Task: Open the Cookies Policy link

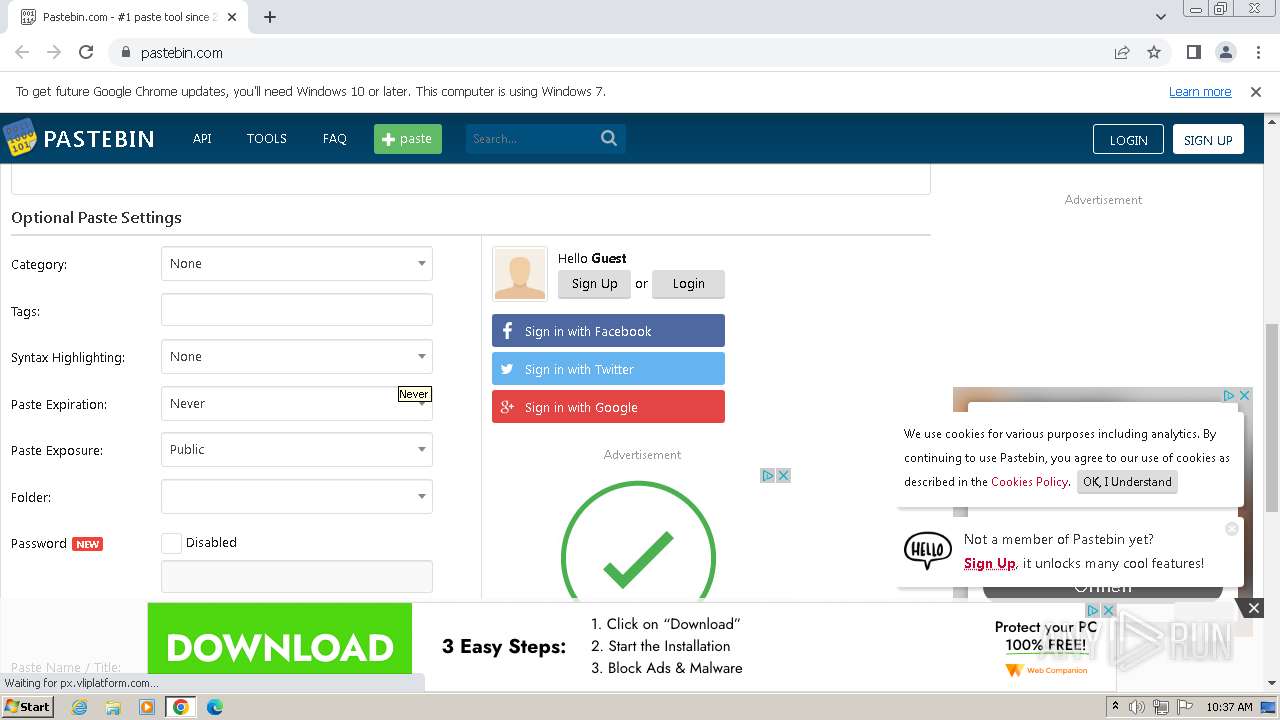Action: (x=1029, y=482)
